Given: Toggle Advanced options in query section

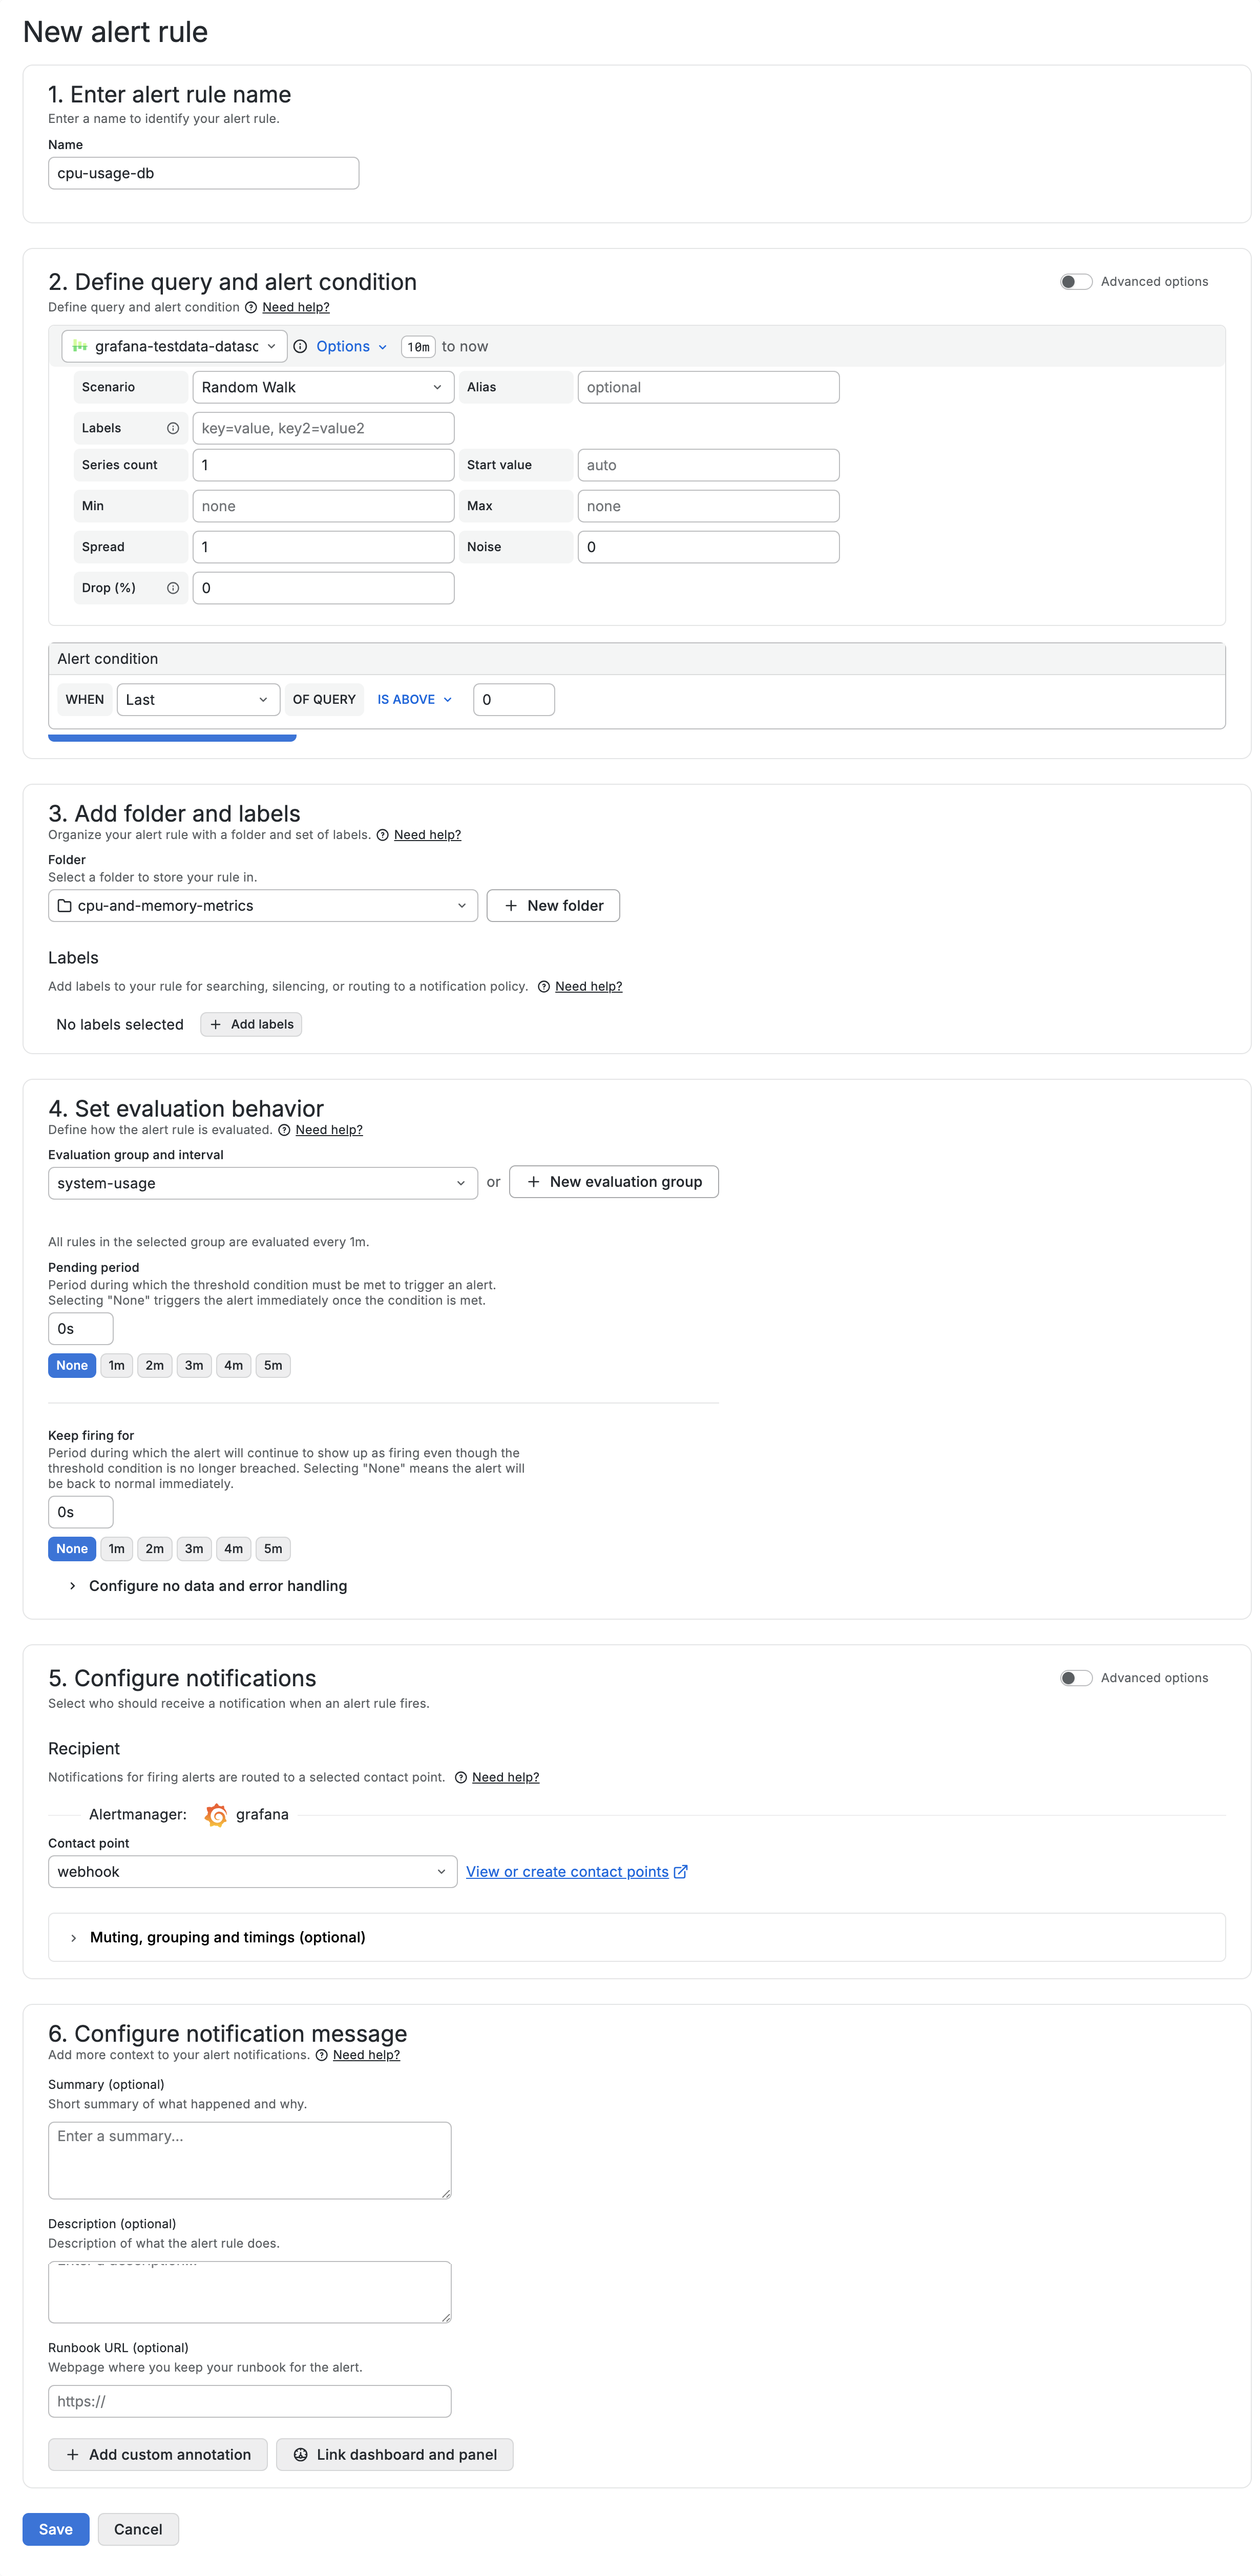Looking at the screenshot, I should pyautogui.click(x=1076, y=282).
